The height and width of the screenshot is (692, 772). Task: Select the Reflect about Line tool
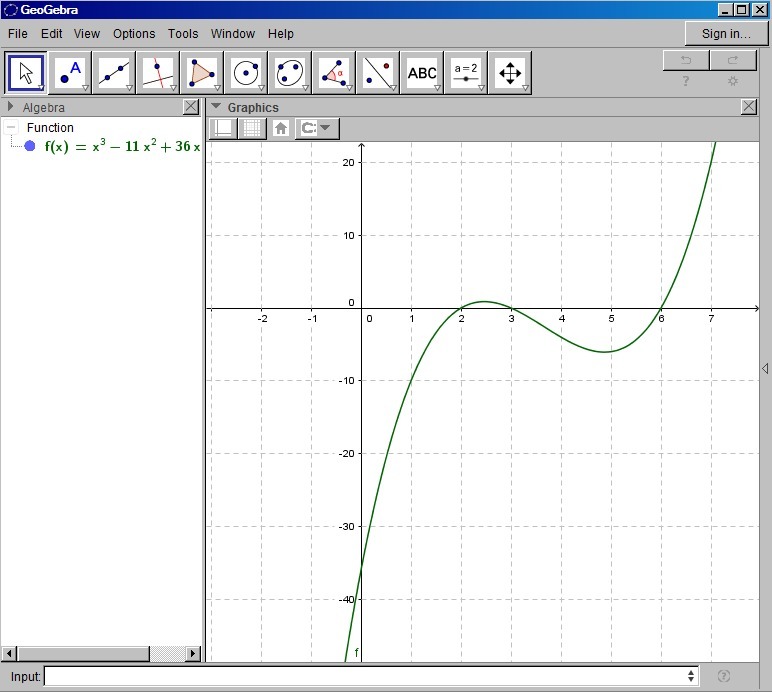point(378,73)
